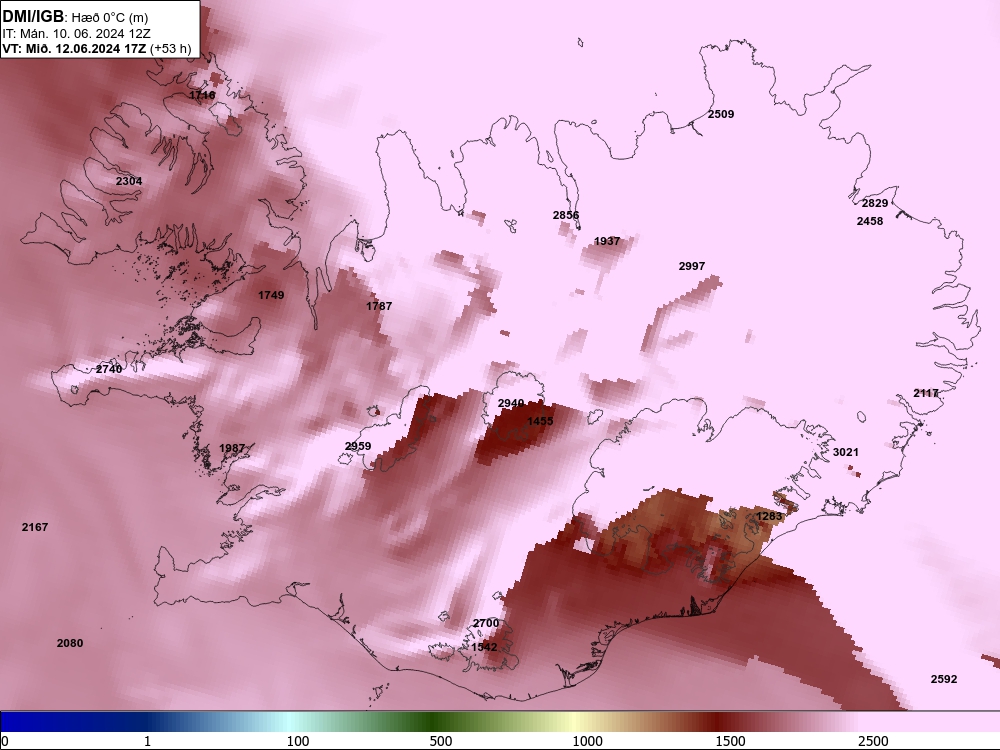Click the map value 3021

pos(846,452)
